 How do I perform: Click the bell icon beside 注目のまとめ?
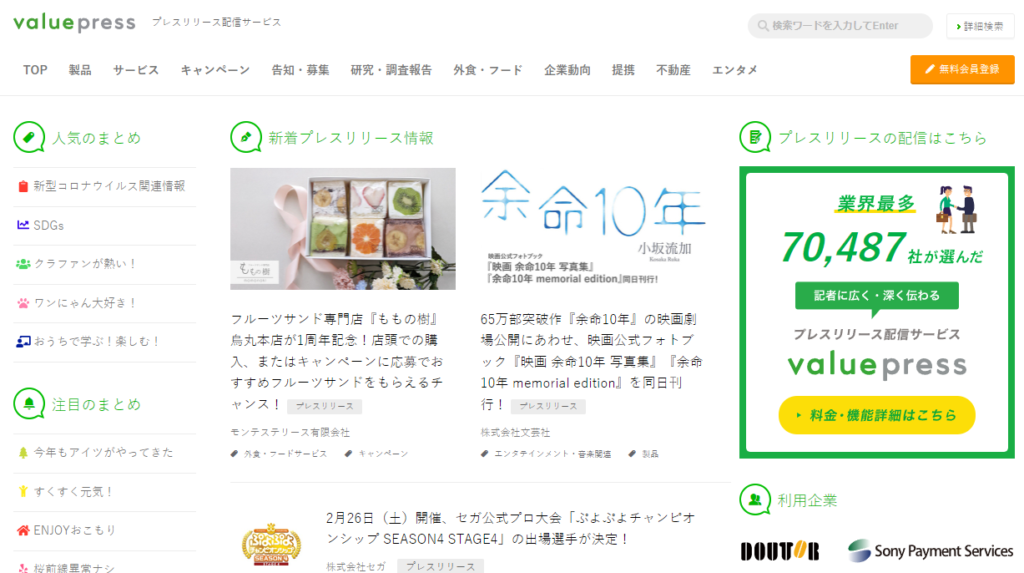click(x=29, y=404)
